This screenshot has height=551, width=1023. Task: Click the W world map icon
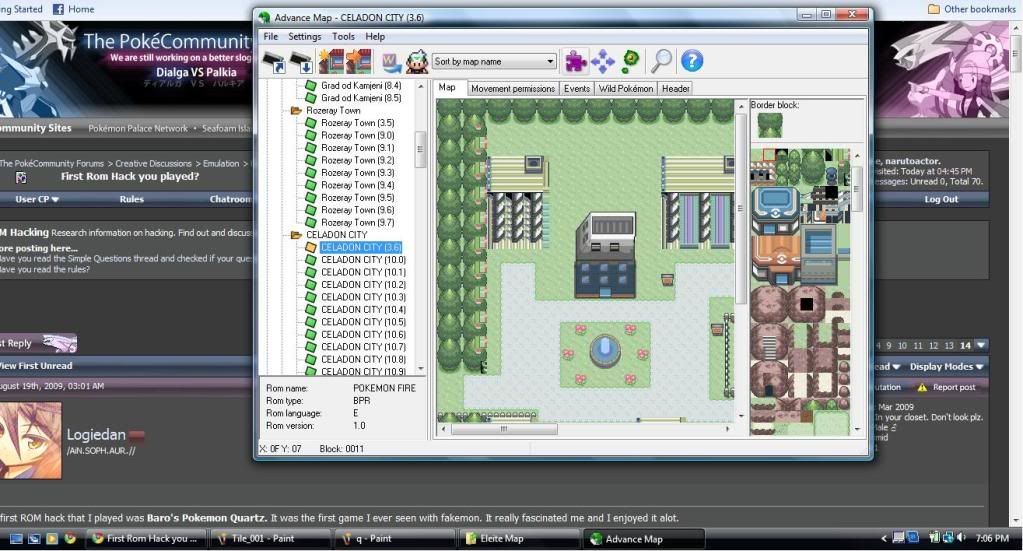(390, 62)
